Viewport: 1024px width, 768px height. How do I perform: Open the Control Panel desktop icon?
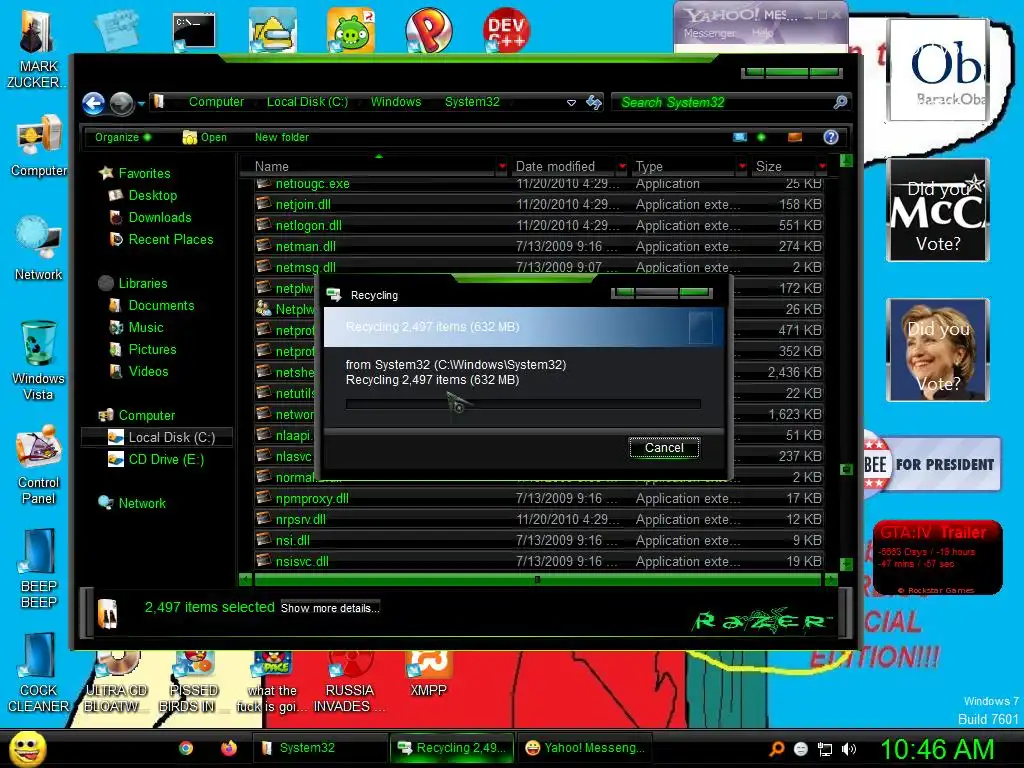point(39,465)
